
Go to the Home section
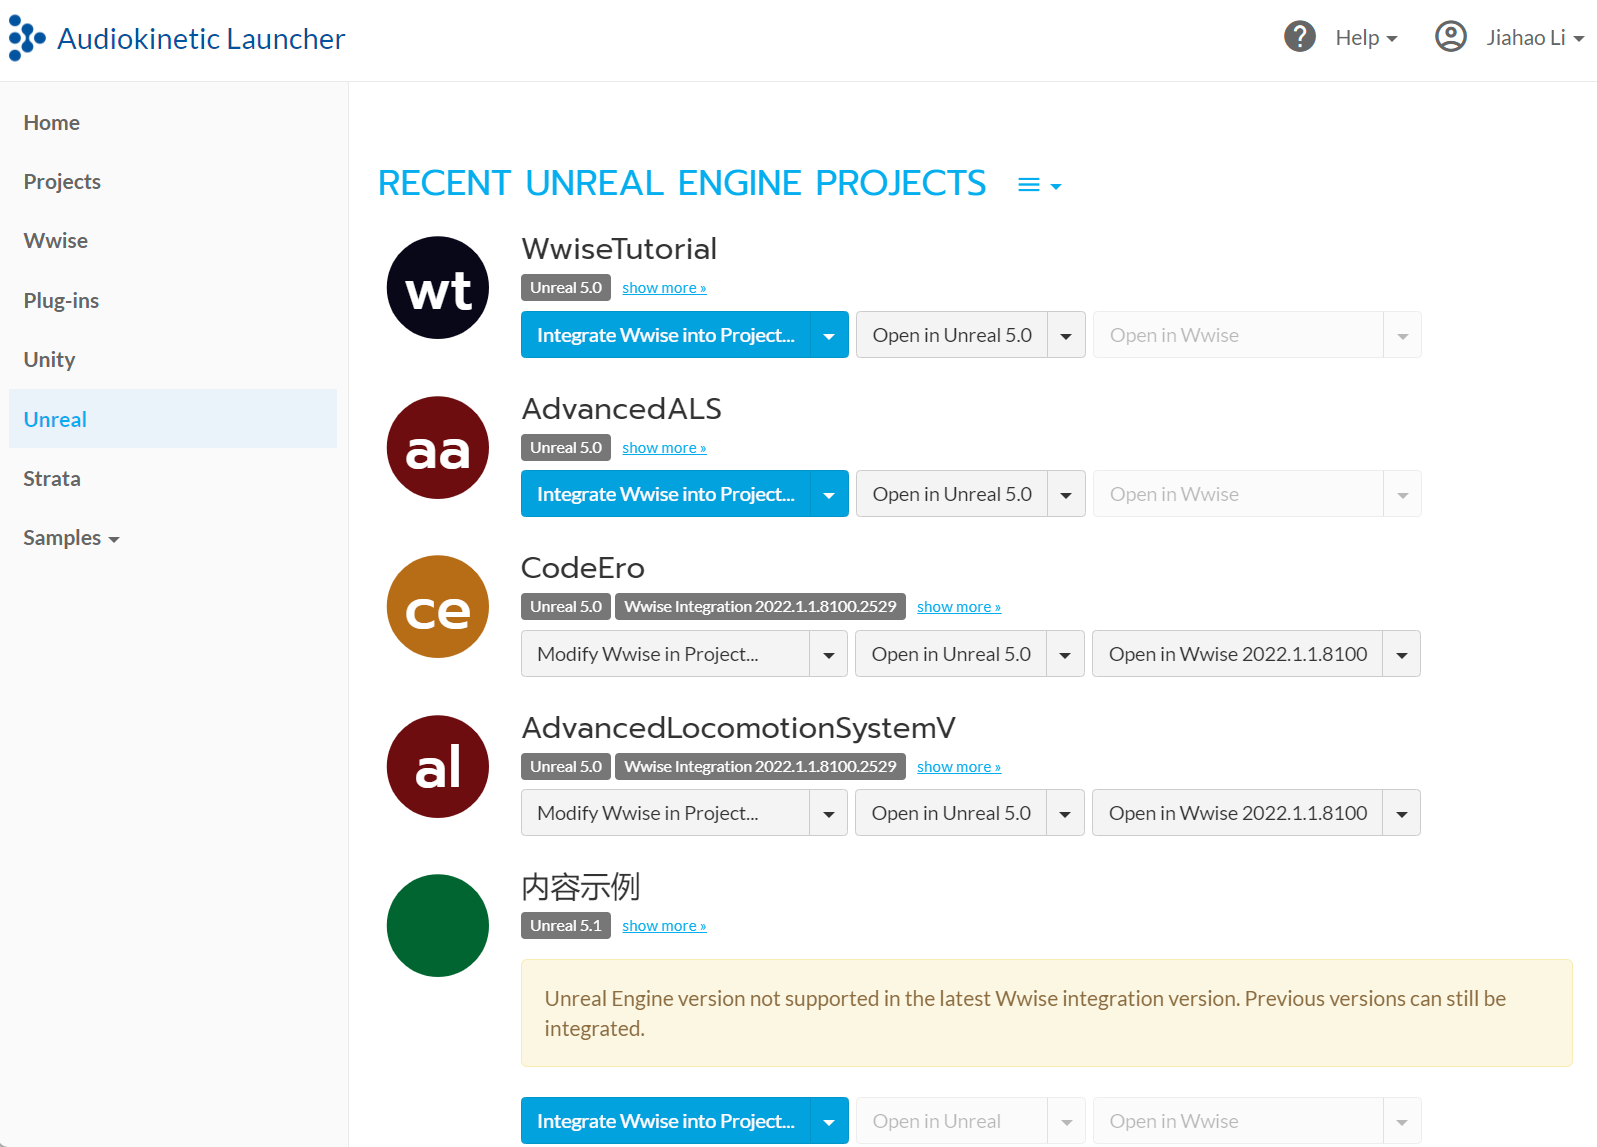[x=173, y=122]
